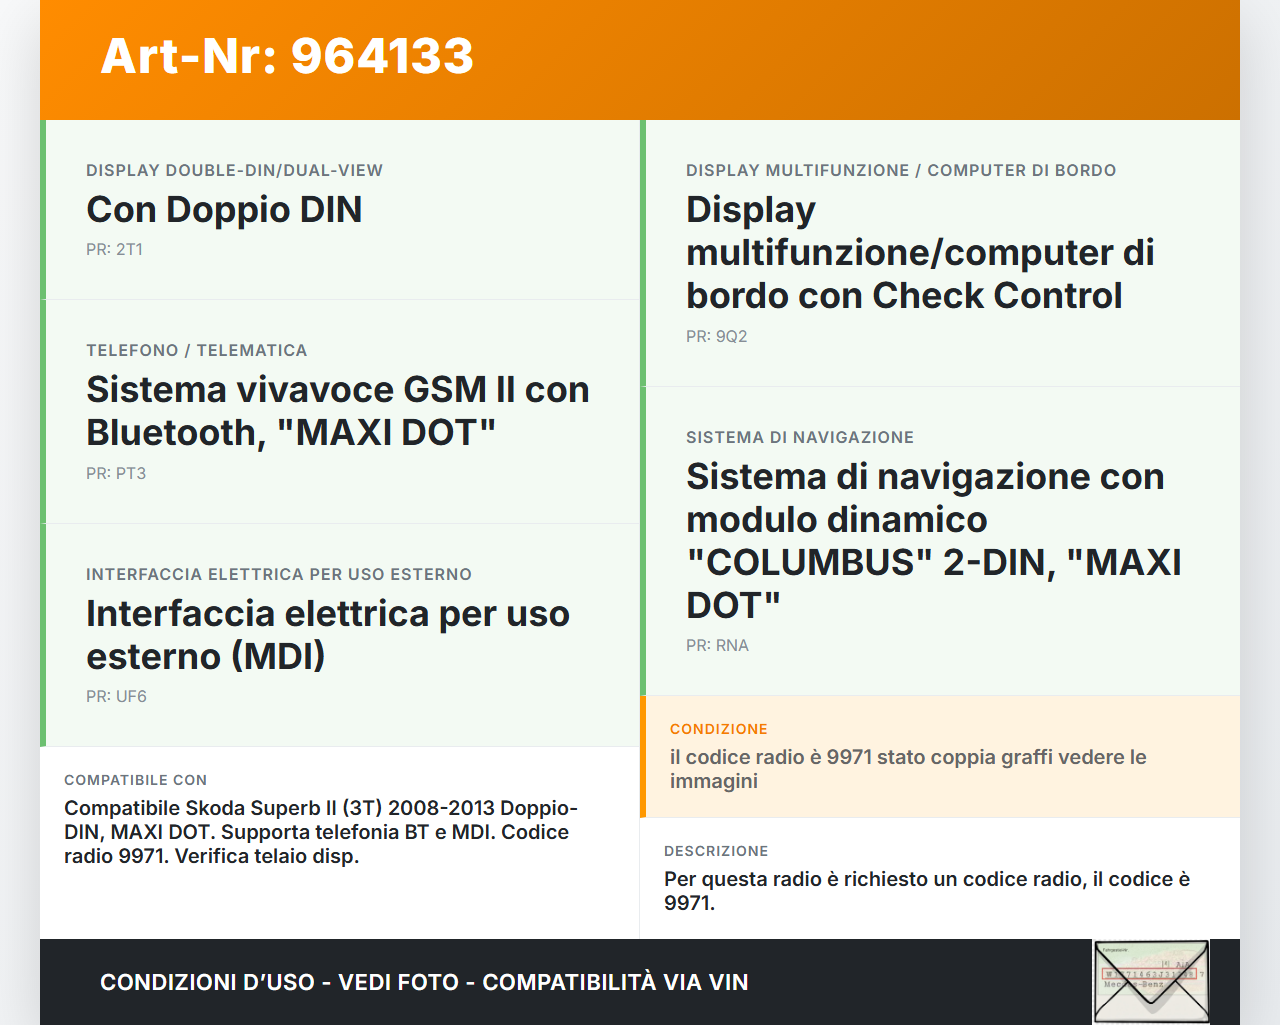Click the "Descrizione" radio code paragraph
1280x1026 pixels.
tap(926, 891)
